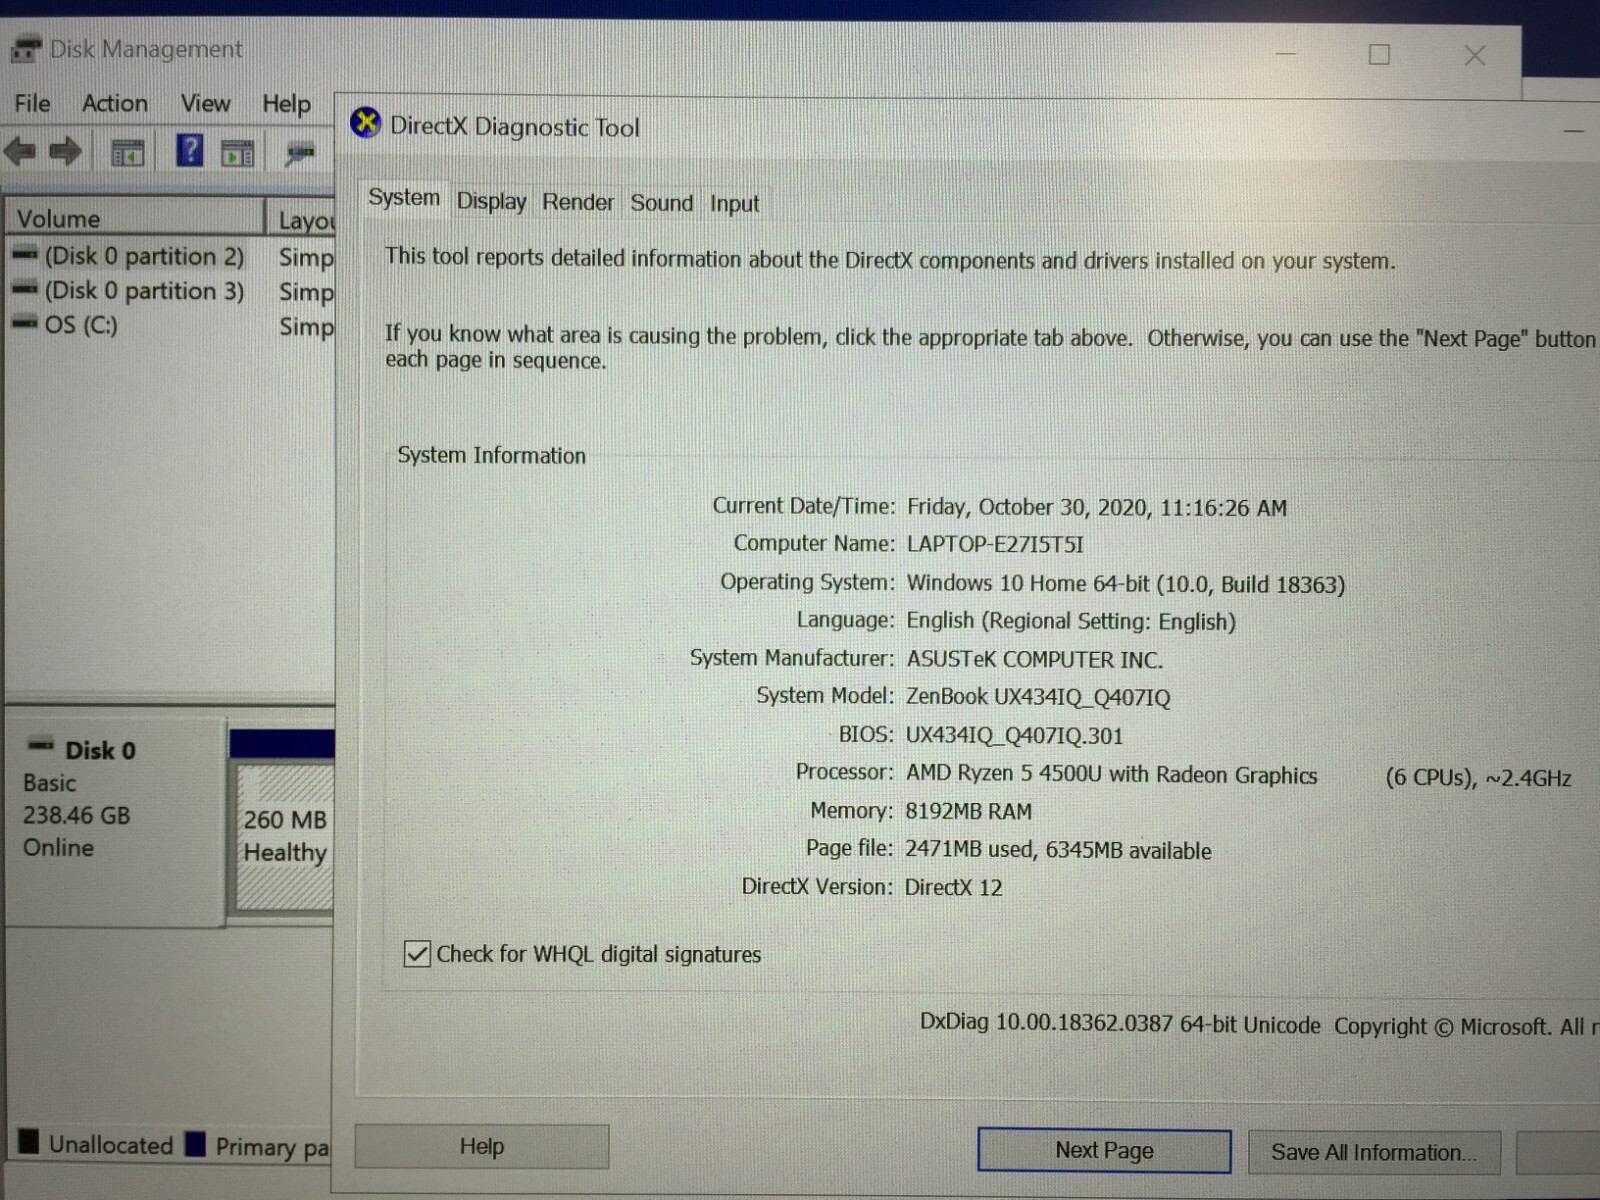Image resolution: width=1600 pixels, height=1200 pixels.
Task: Click the Disk 0 label in disk pane
Action: pyautogui.click(x=100, y=750)
